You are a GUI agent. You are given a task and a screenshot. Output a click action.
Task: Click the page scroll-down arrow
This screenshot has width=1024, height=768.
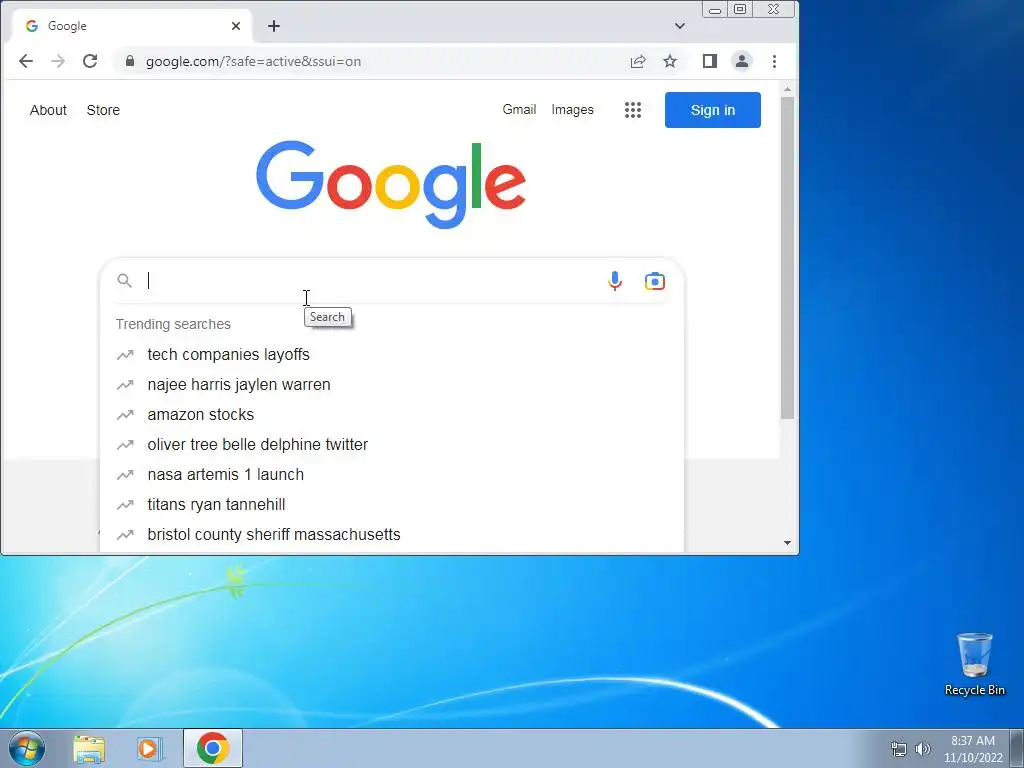pyautogui.click(x=788, y=543)
